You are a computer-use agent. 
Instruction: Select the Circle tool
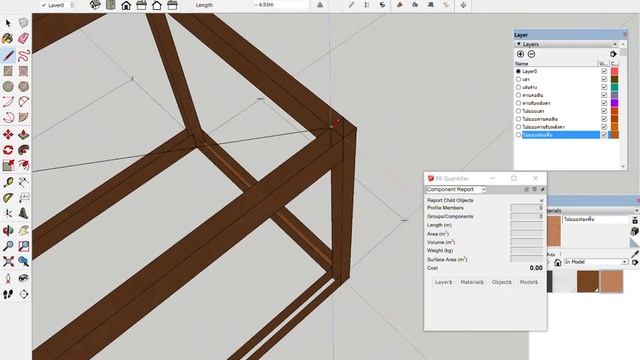tap(8, 87)
